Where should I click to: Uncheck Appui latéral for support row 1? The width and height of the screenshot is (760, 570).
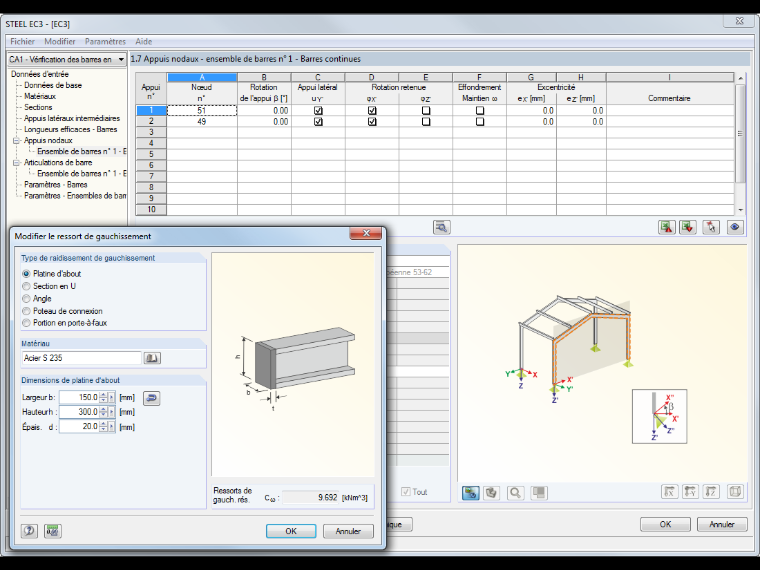pyautogui.click(x=318, y=111)
